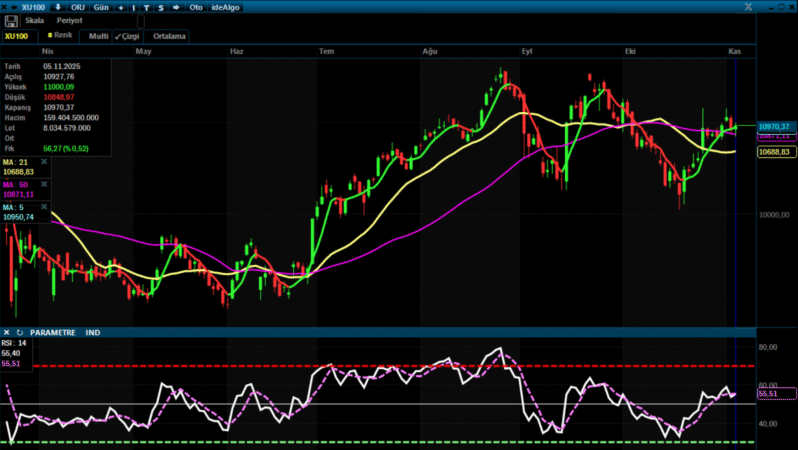Viewport: 798px width, 450px height.
Task: Click the save (floppy disk) icon
Action: [x=10, y=20]
